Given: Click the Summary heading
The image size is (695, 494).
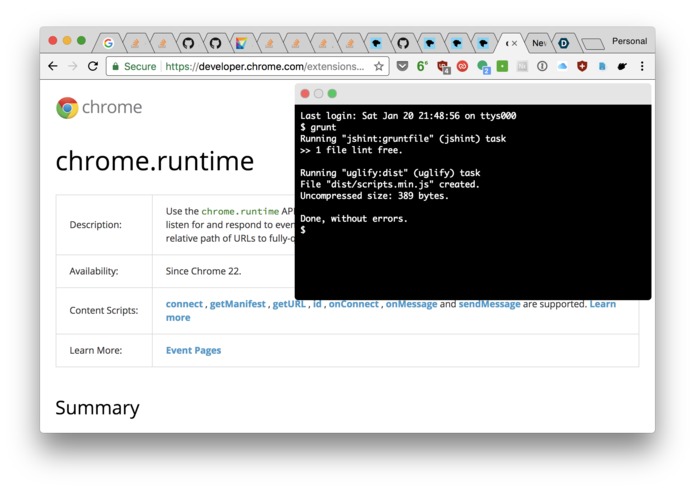Looking at the screenshot, I should click(x=97, y=408).
